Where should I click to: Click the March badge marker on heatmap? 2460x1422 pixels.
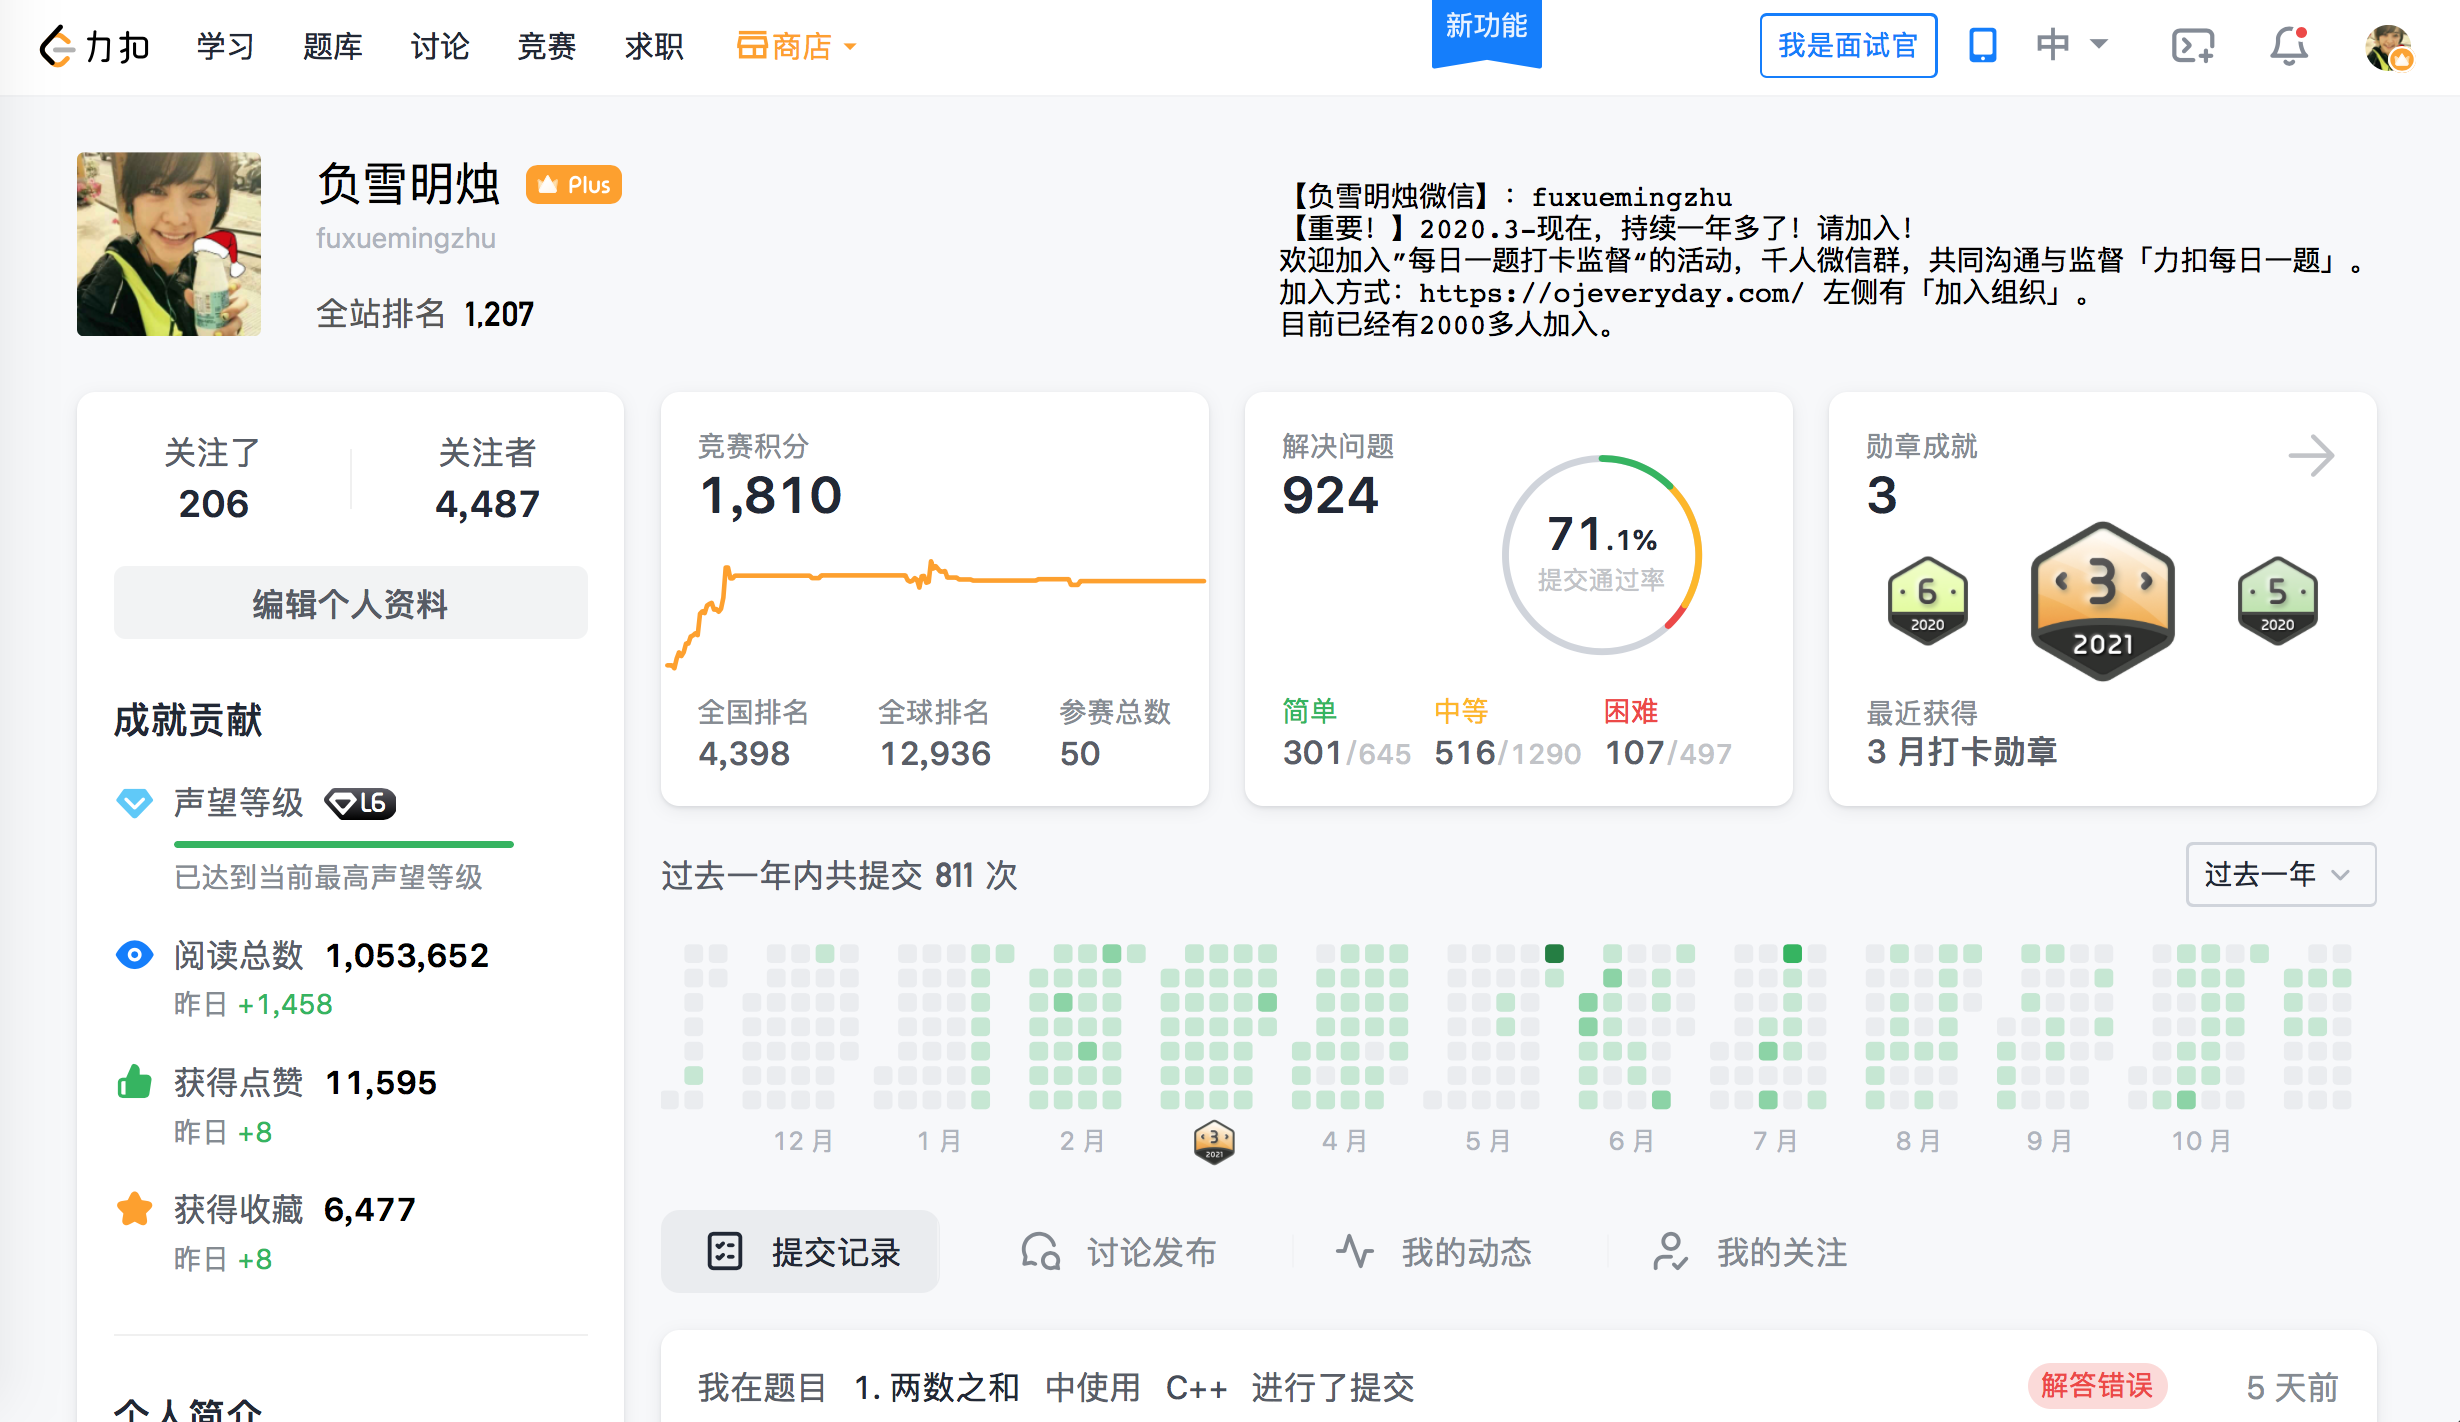pyautogui.click(x=1214, y=1141)
